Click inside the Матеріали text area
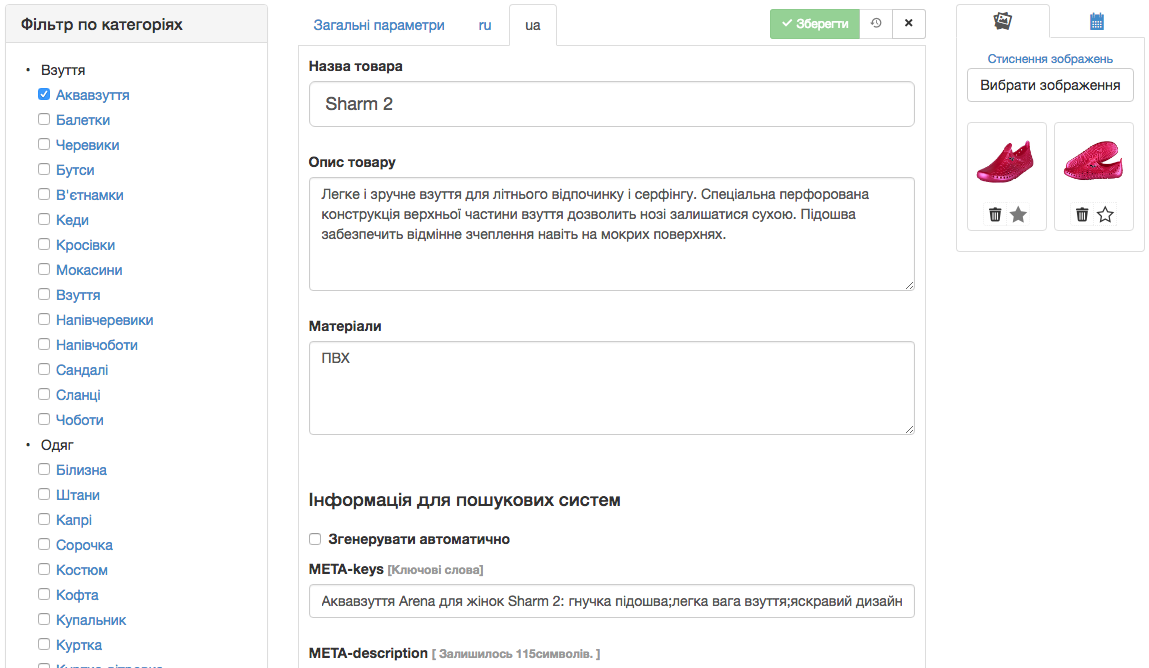 611,388
